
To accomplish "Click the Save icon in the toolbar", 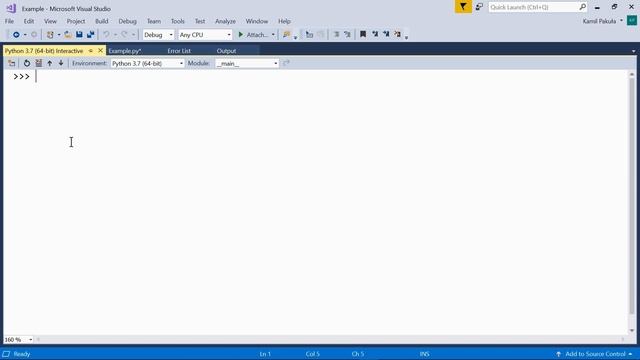I will (x=79, y=35).
